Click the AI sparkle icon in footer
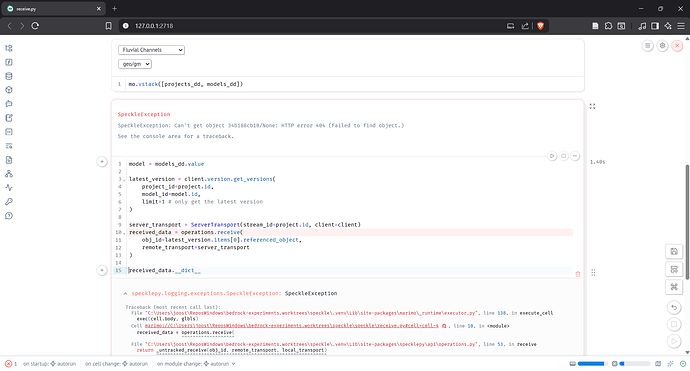The height and width of the screenshot is (371, 690). 670,364
